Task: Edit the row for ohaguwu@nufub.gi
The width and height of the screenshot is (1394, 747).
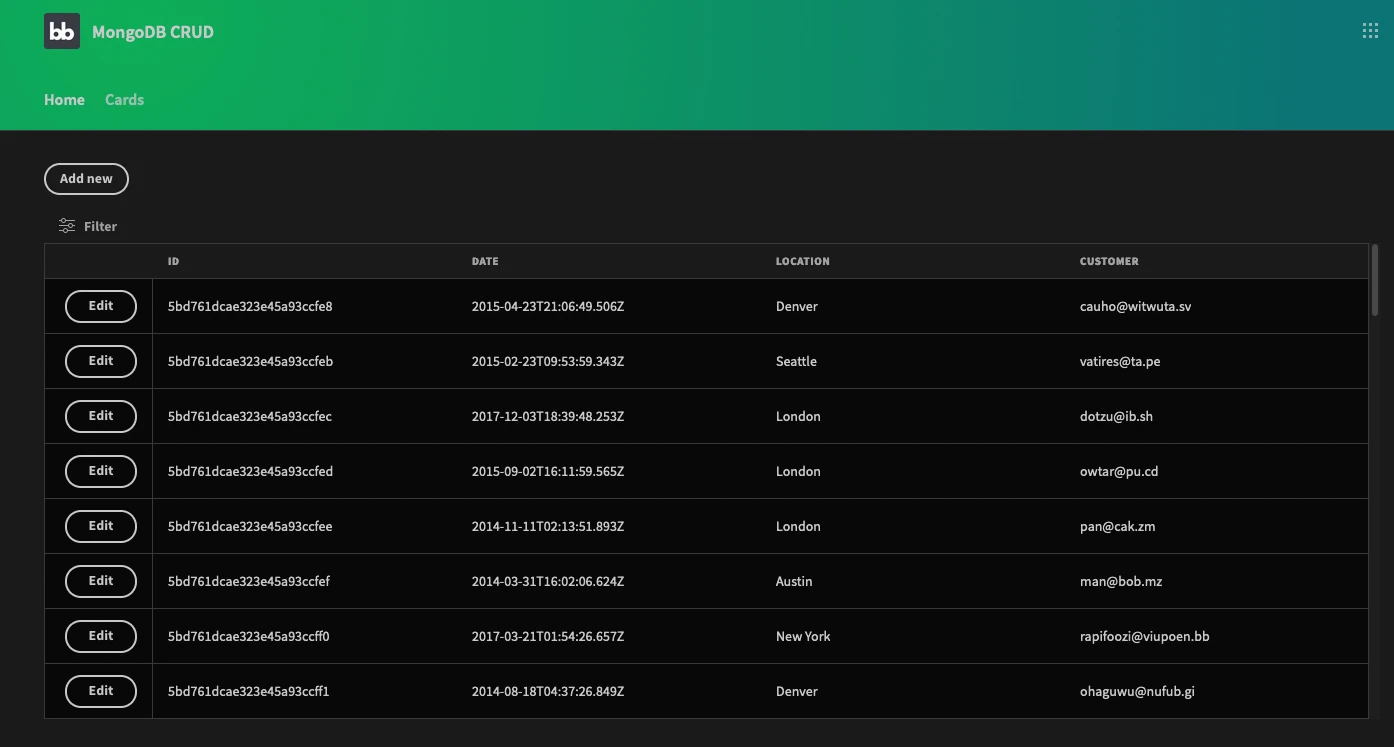Action: (x=101, y=691)
